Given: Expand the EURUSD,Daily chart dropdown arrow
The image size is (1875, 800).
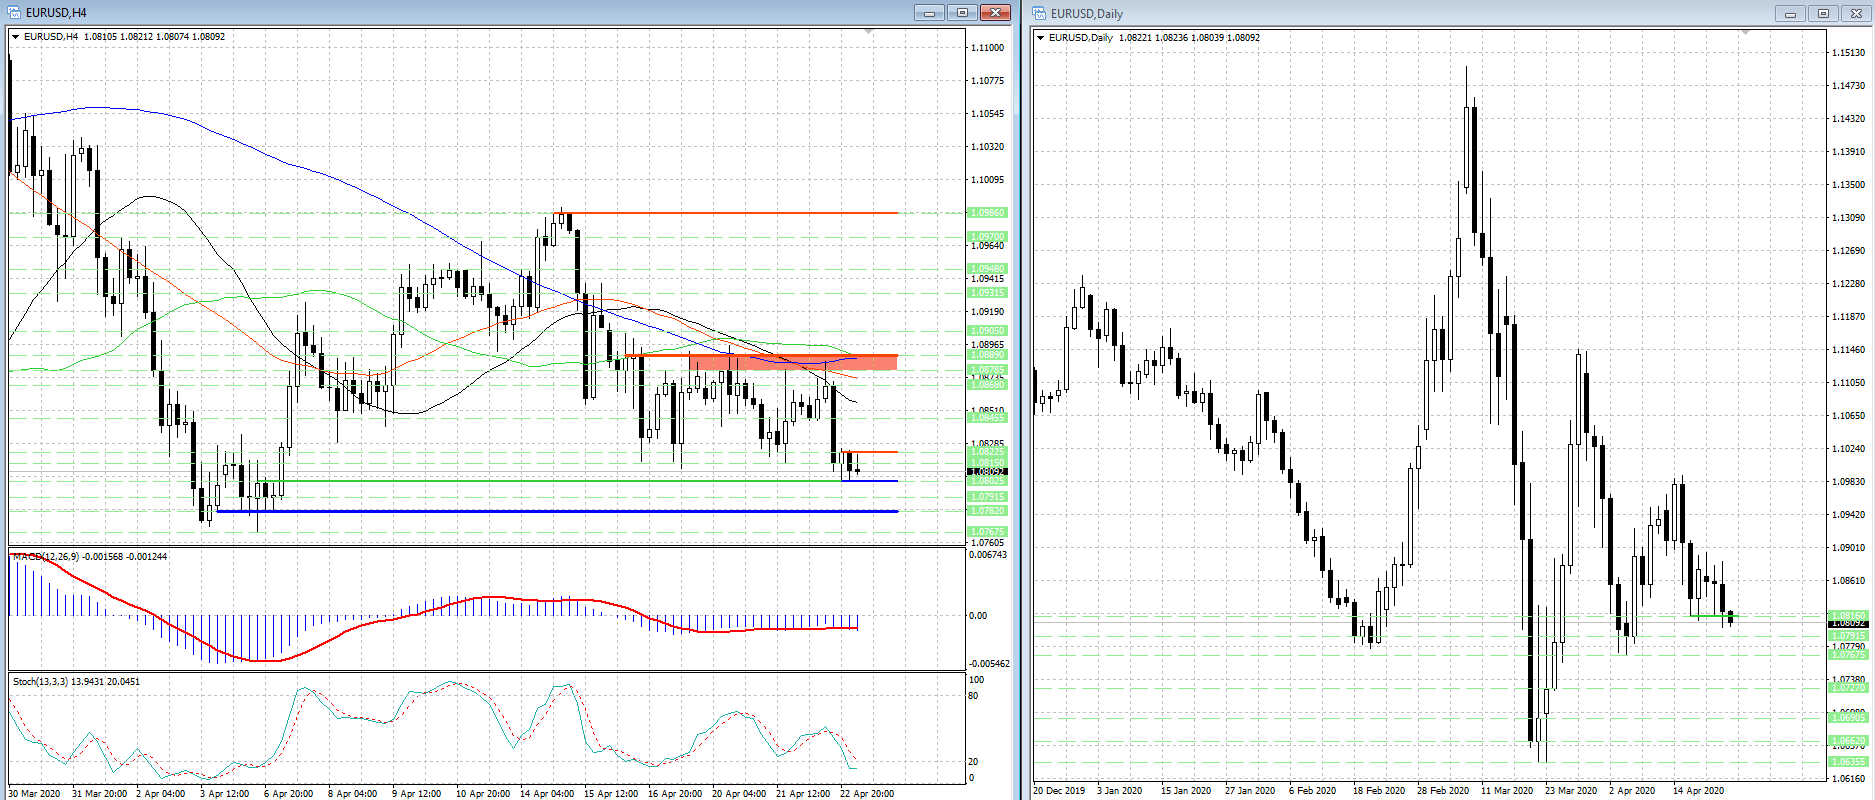Looking at the screenshot, I should 1041,38.
